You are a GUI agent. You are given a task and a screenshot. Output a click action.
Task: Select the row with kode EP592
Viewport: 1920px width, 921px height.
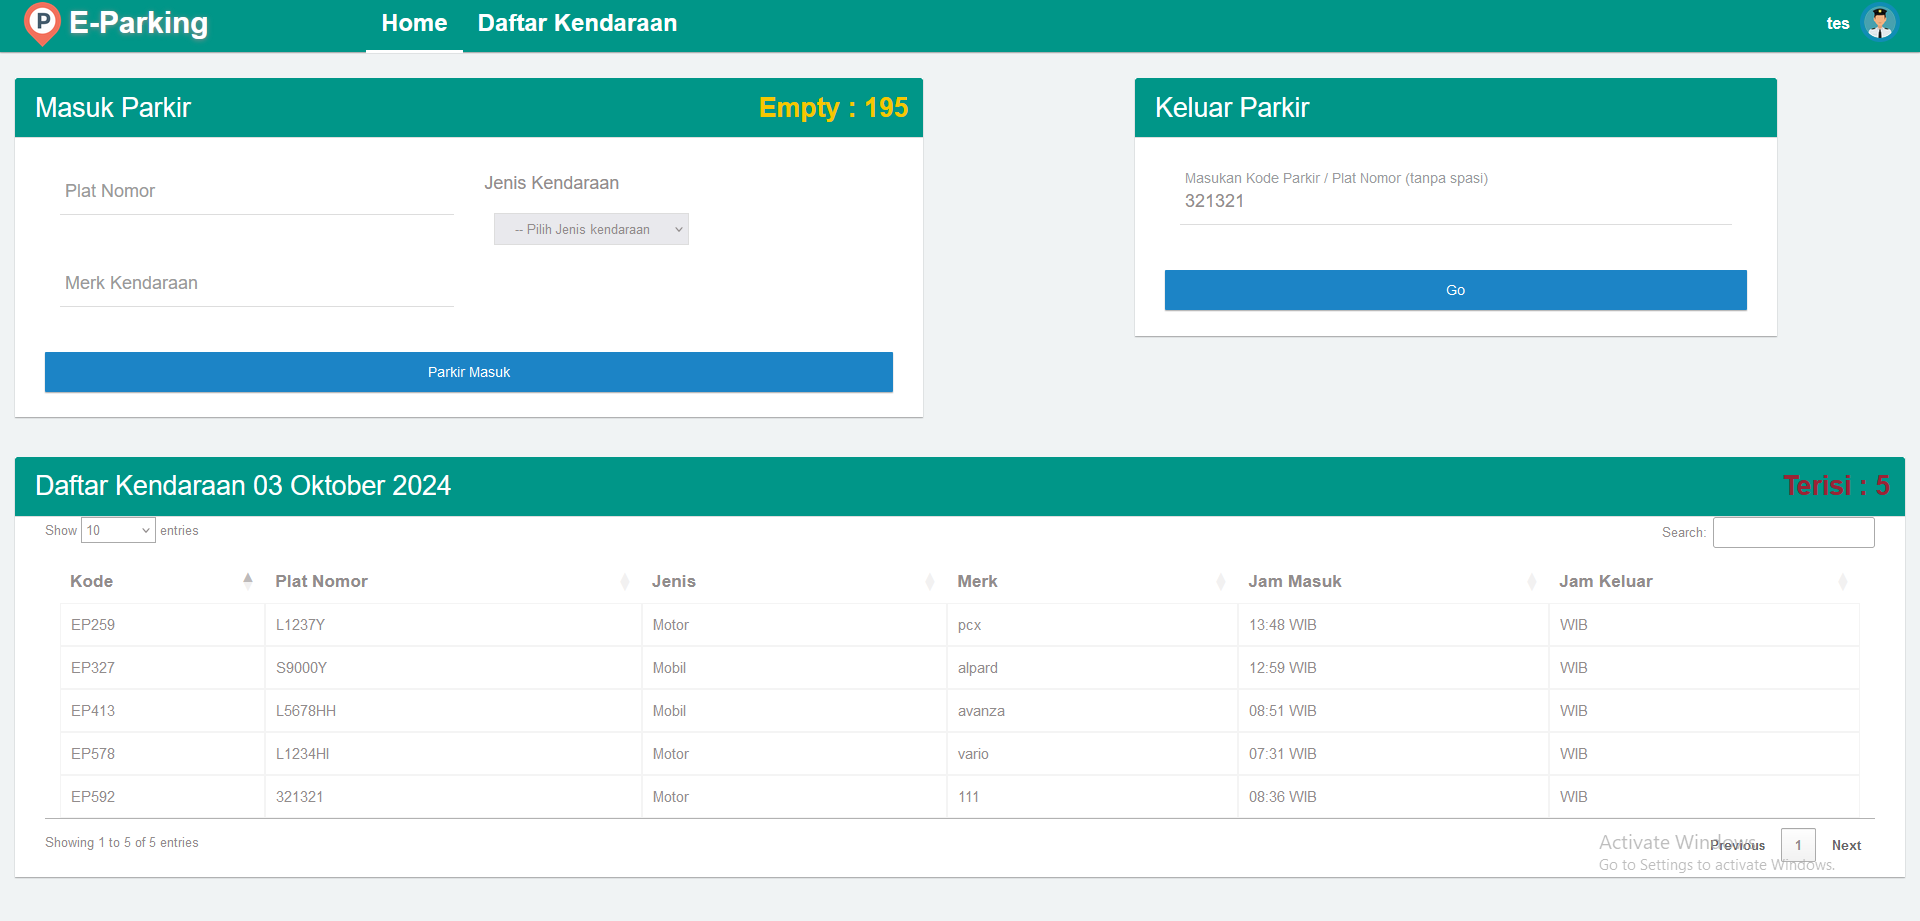click(x=700, y=796)
